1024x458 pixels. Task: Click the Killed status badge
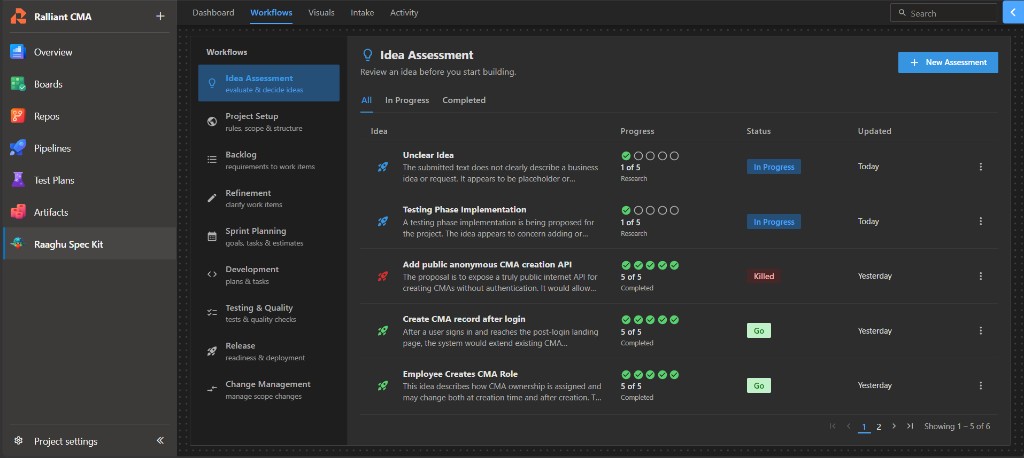pyautogui.click(x=763, y=276)
